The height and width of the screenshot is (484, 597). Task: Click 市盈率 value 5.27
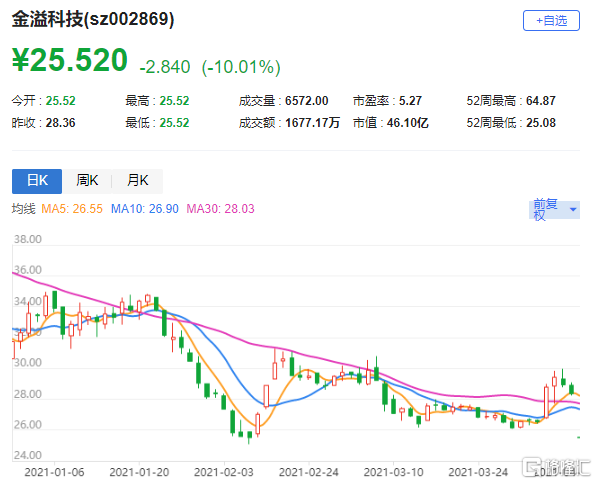(410, 101)
